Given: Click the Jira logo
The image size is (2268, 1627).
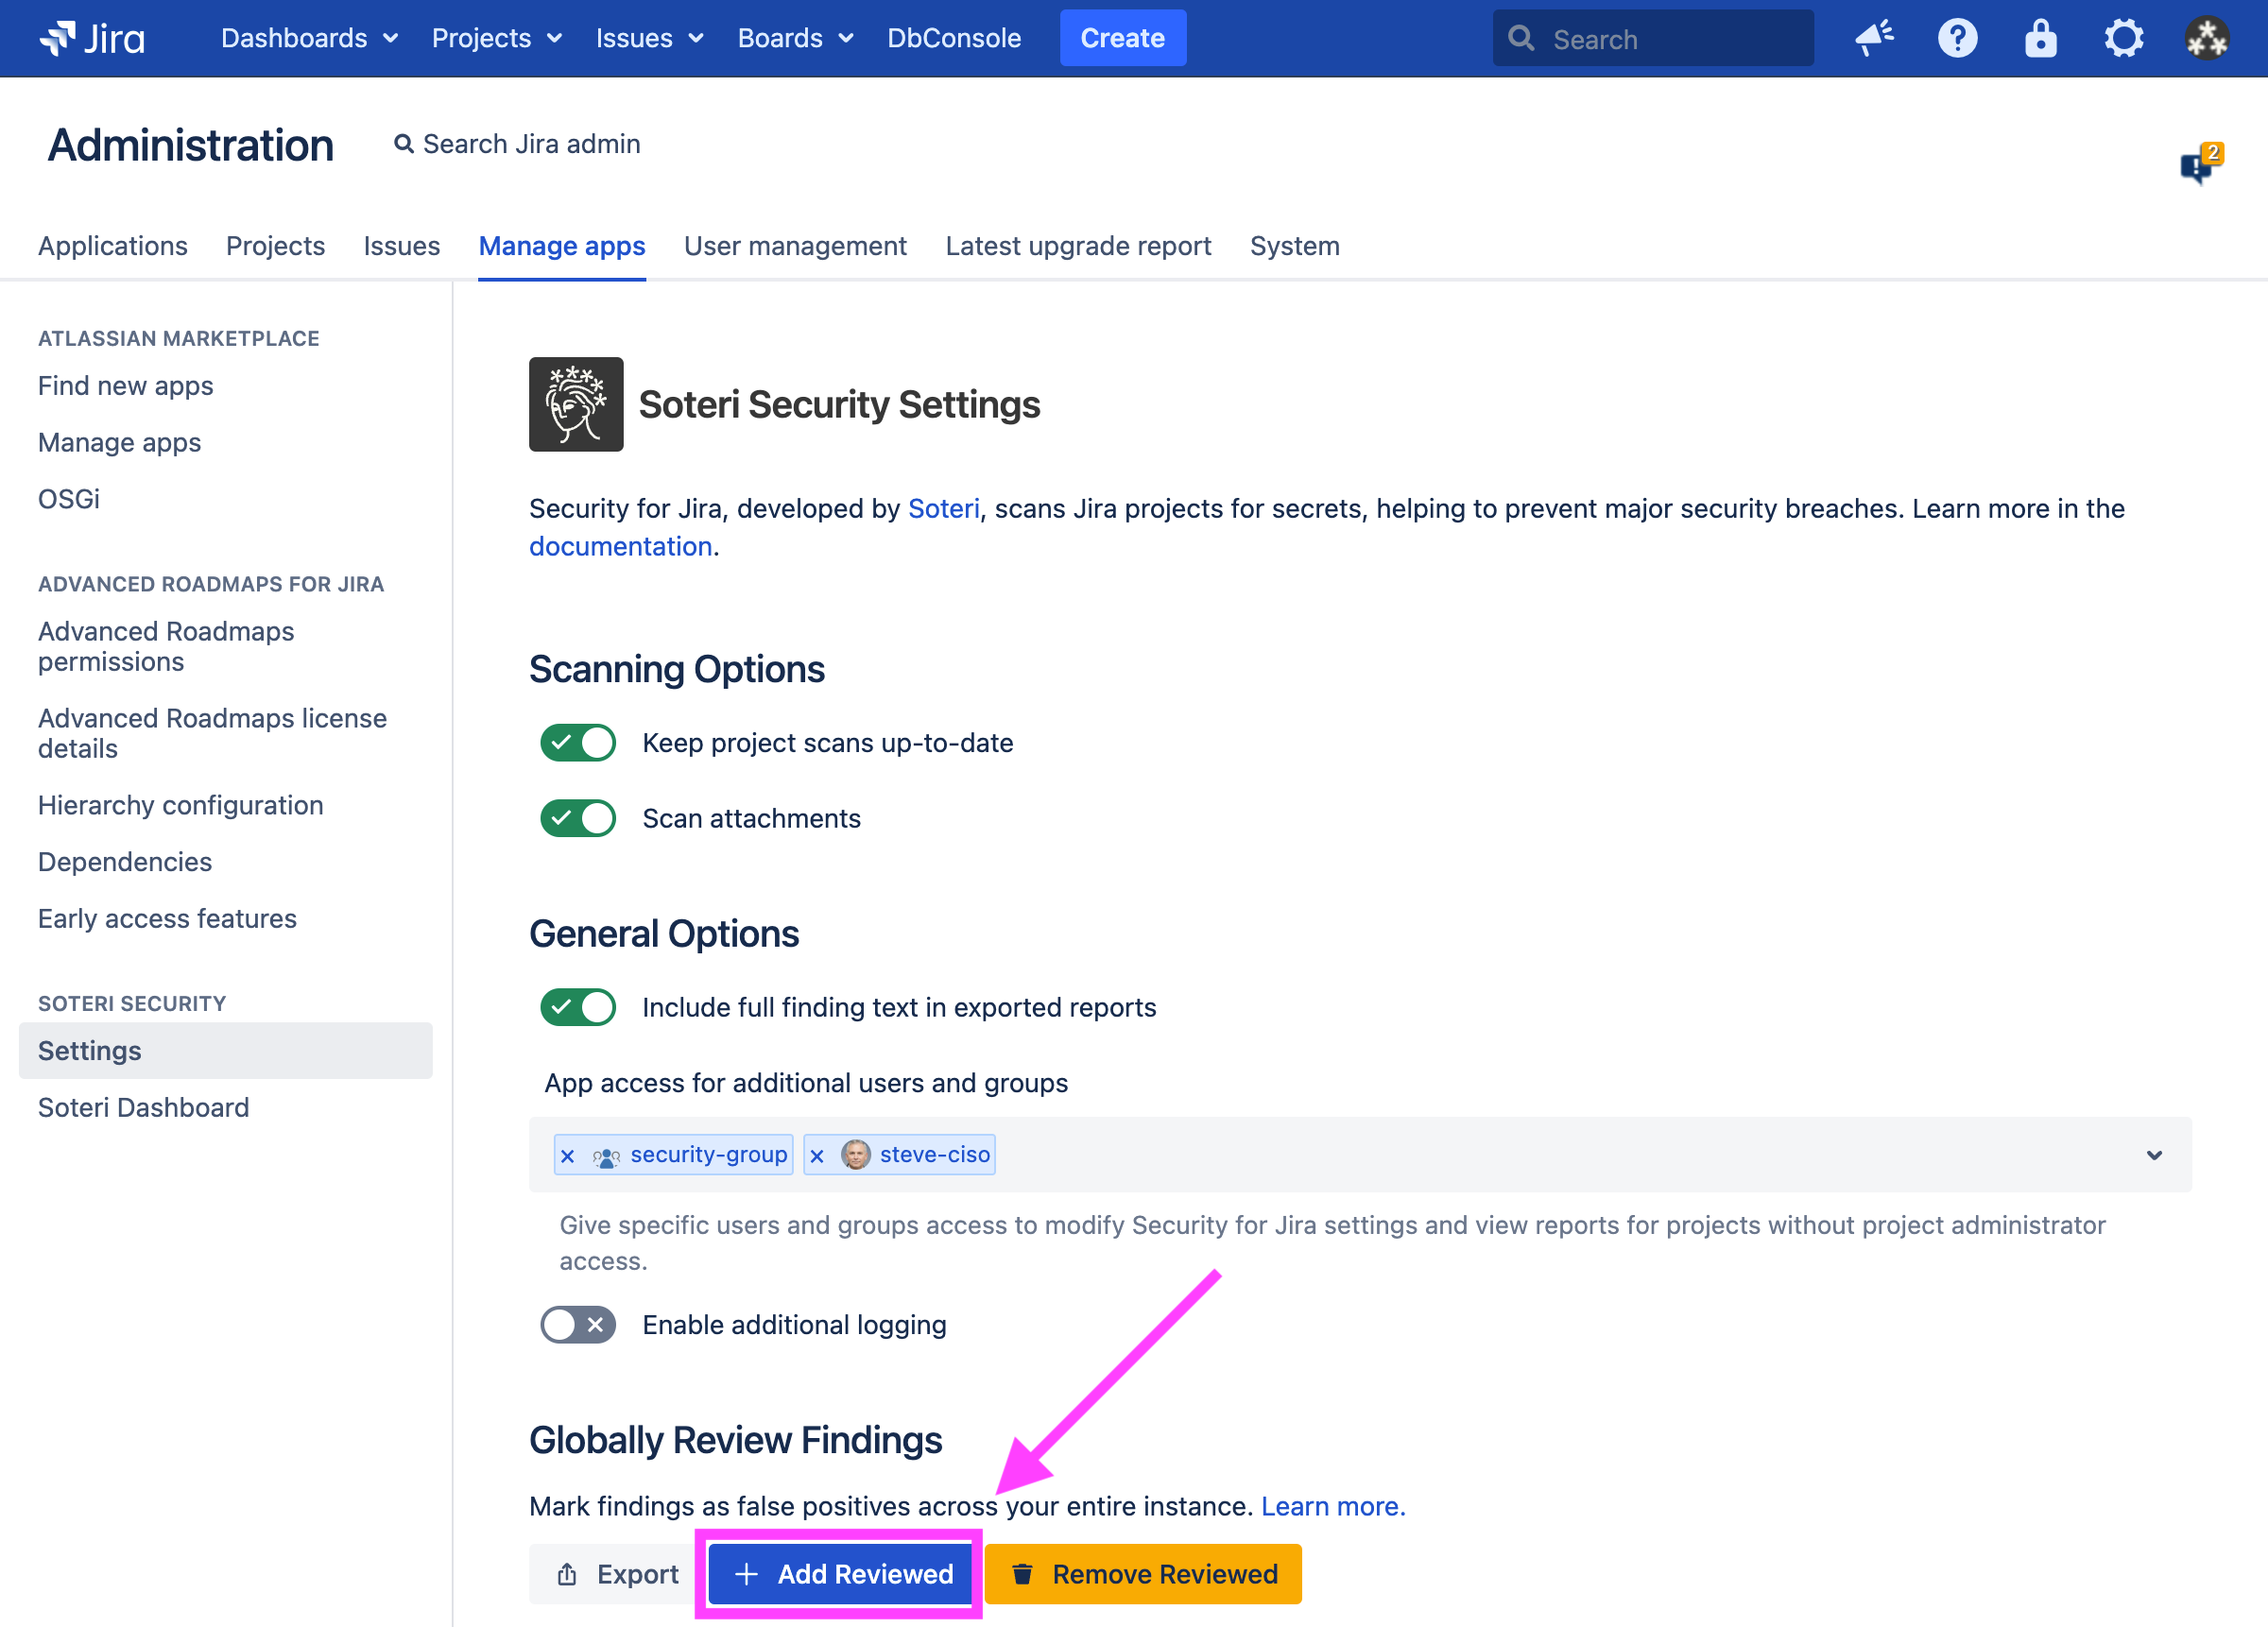Looking at the screenshot, I should click(90, 38).
